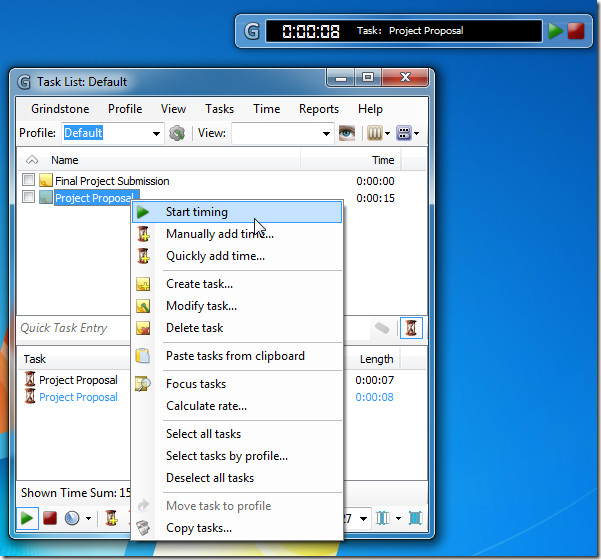Click the eye icon beside the View box
The image size is (601, 560).
pos(347,133)
